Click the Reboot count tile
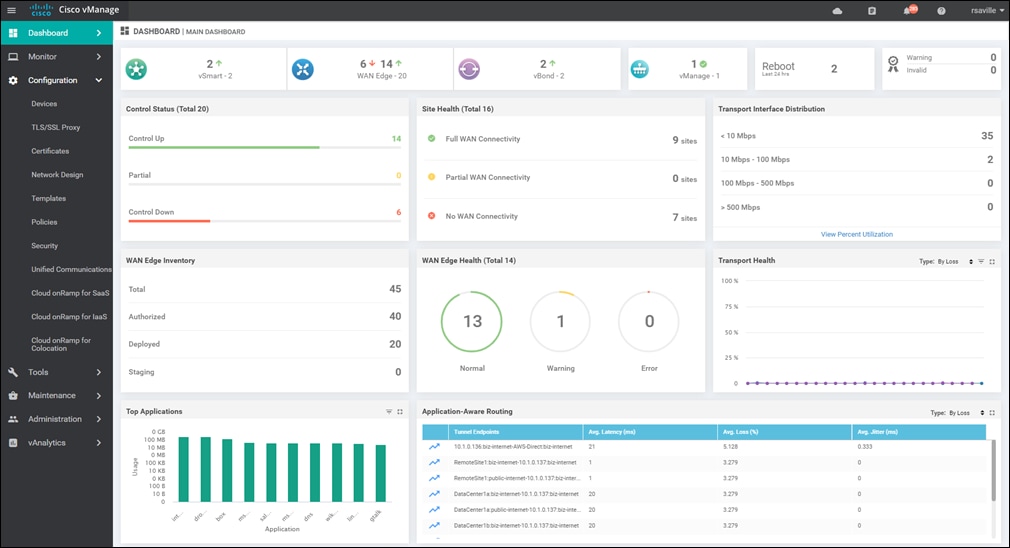The width and height of the screenshot is (1010, 548). pos(814,68)
